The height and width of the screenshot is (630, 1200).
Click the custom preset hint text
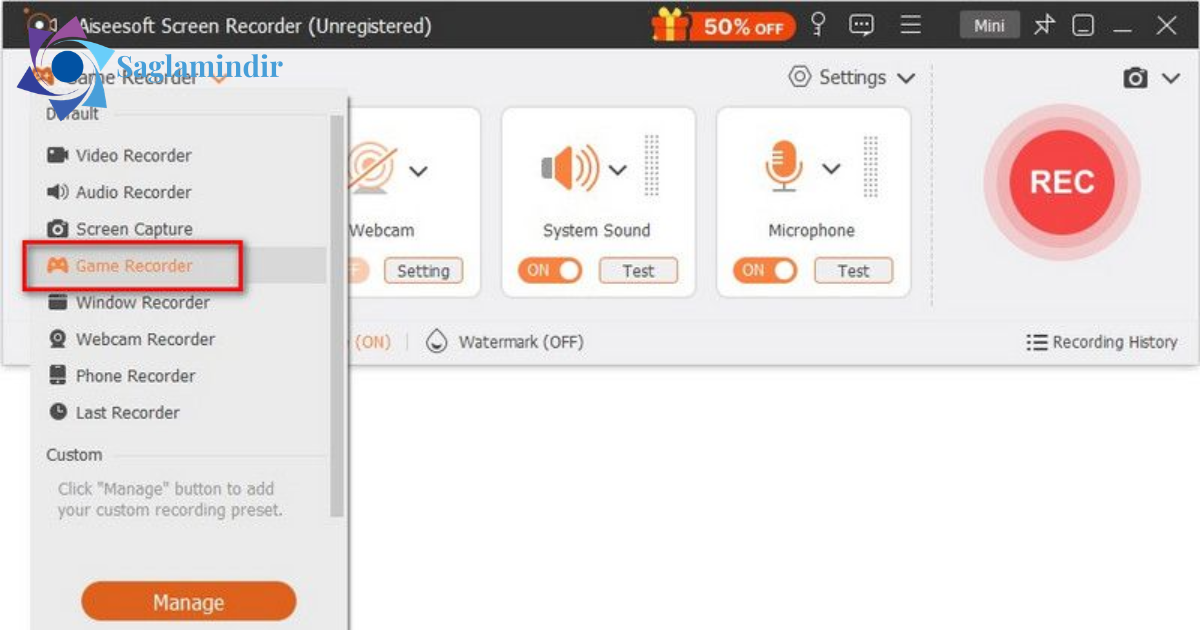[x=169, y=499]
